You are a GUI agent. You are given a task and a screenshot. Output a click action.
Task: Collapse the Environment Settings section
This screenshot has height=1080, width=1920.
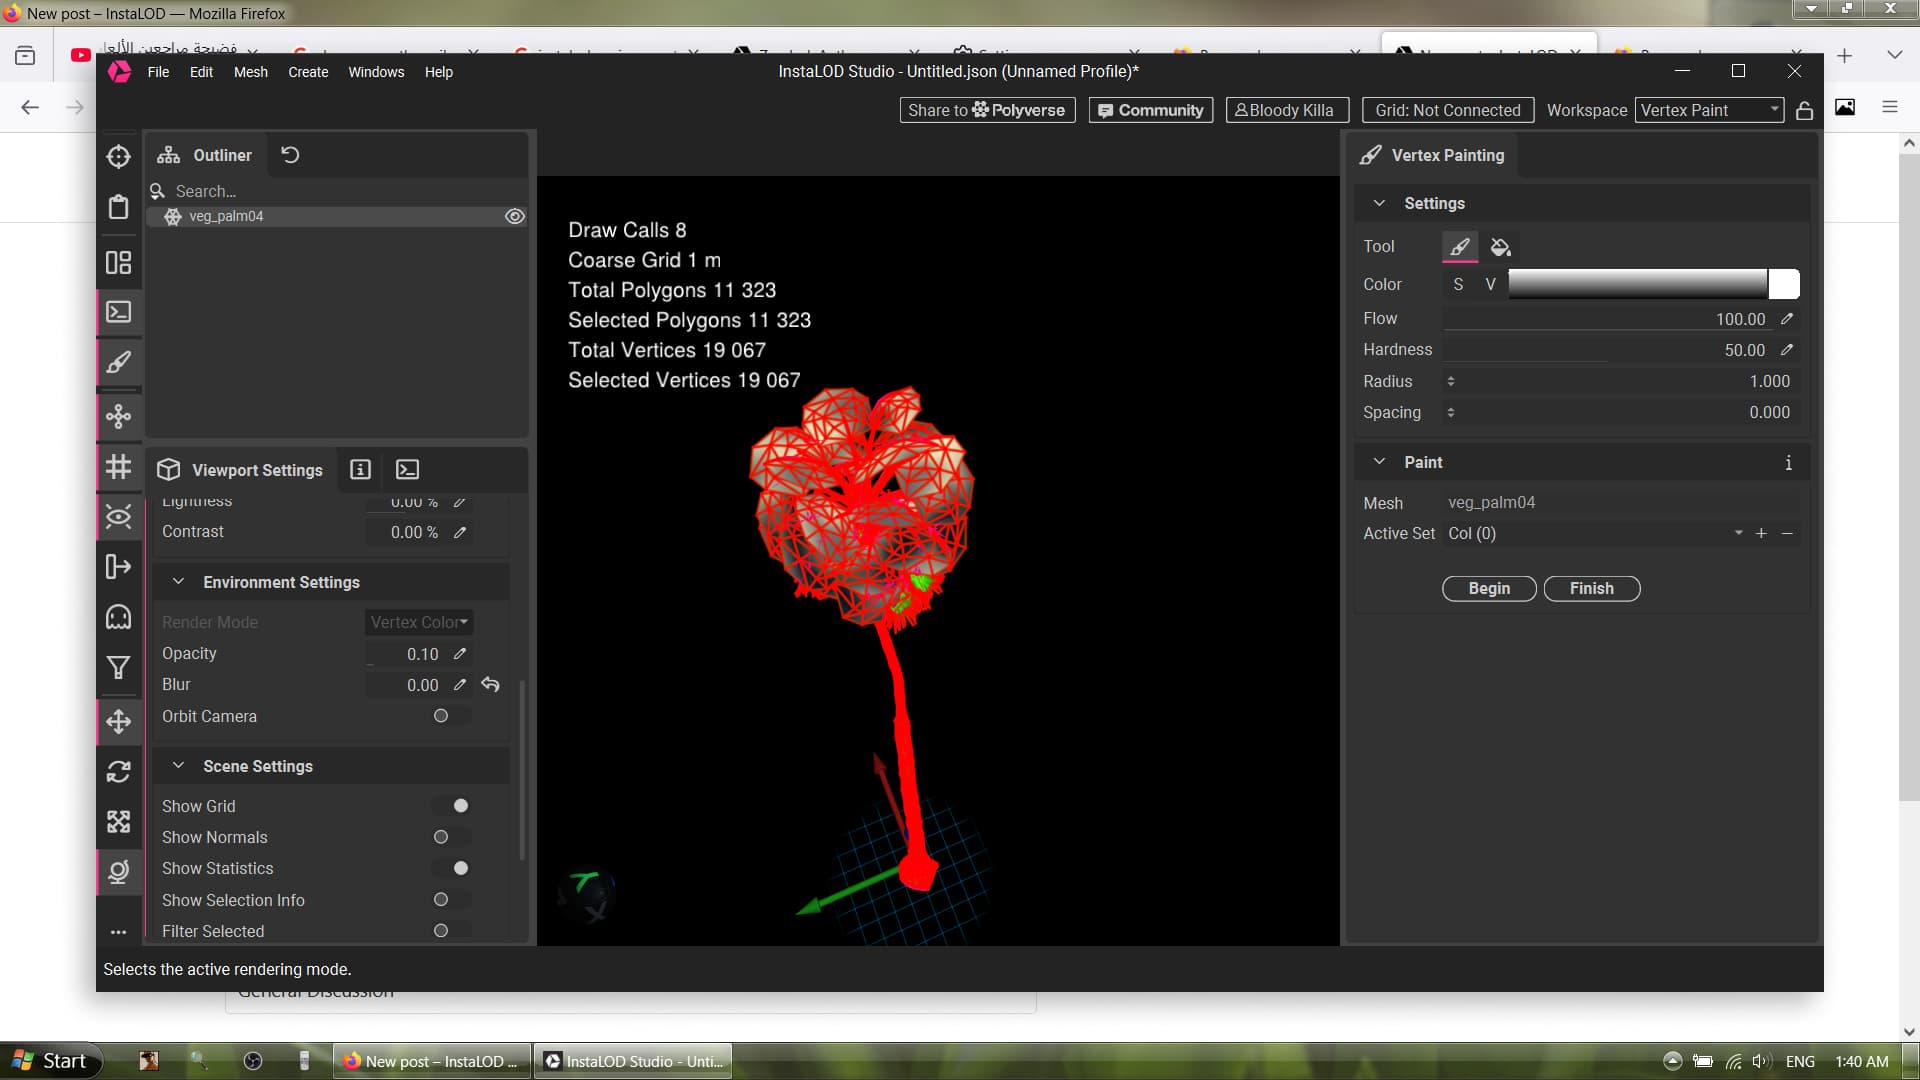178,582
